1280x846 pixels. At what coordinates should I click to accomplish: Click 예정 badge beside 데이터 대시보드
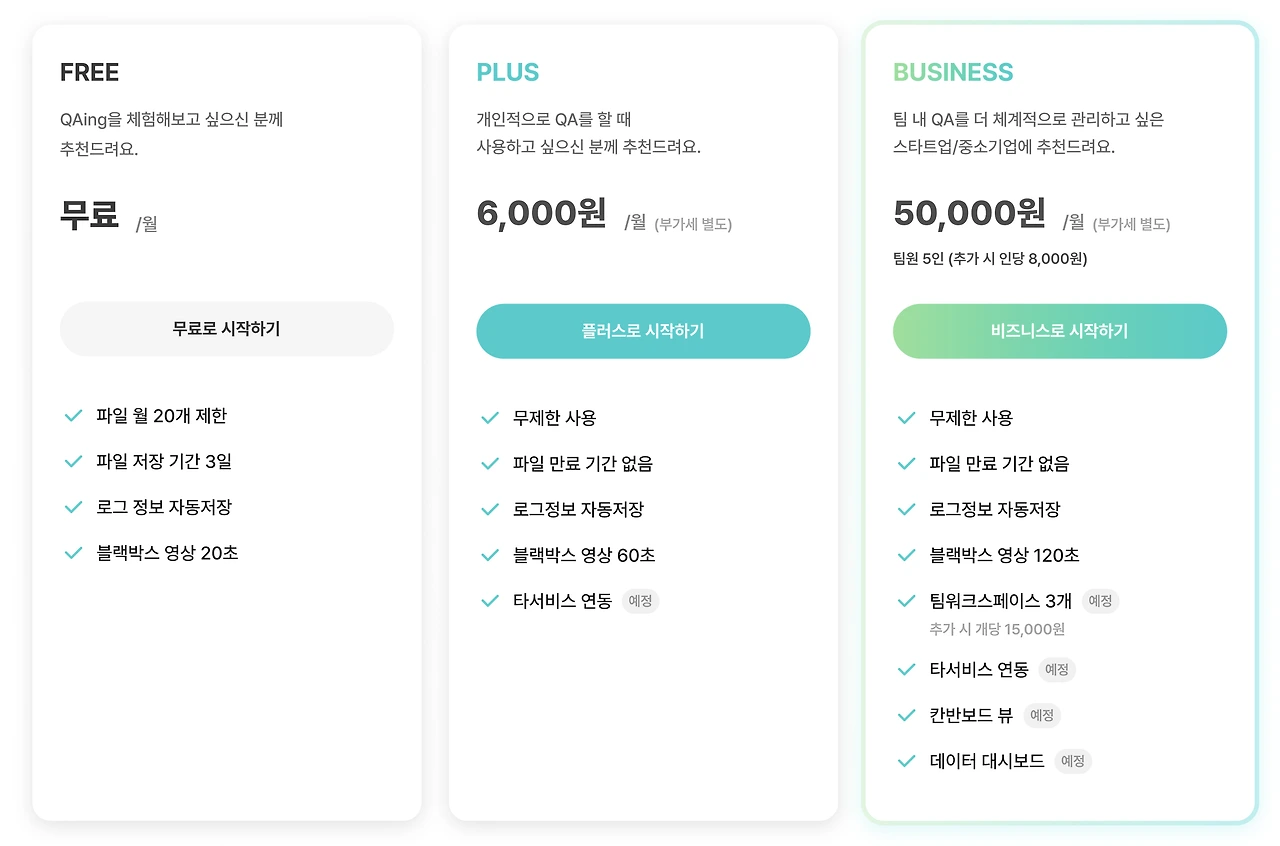click(x=1073, y=761)
